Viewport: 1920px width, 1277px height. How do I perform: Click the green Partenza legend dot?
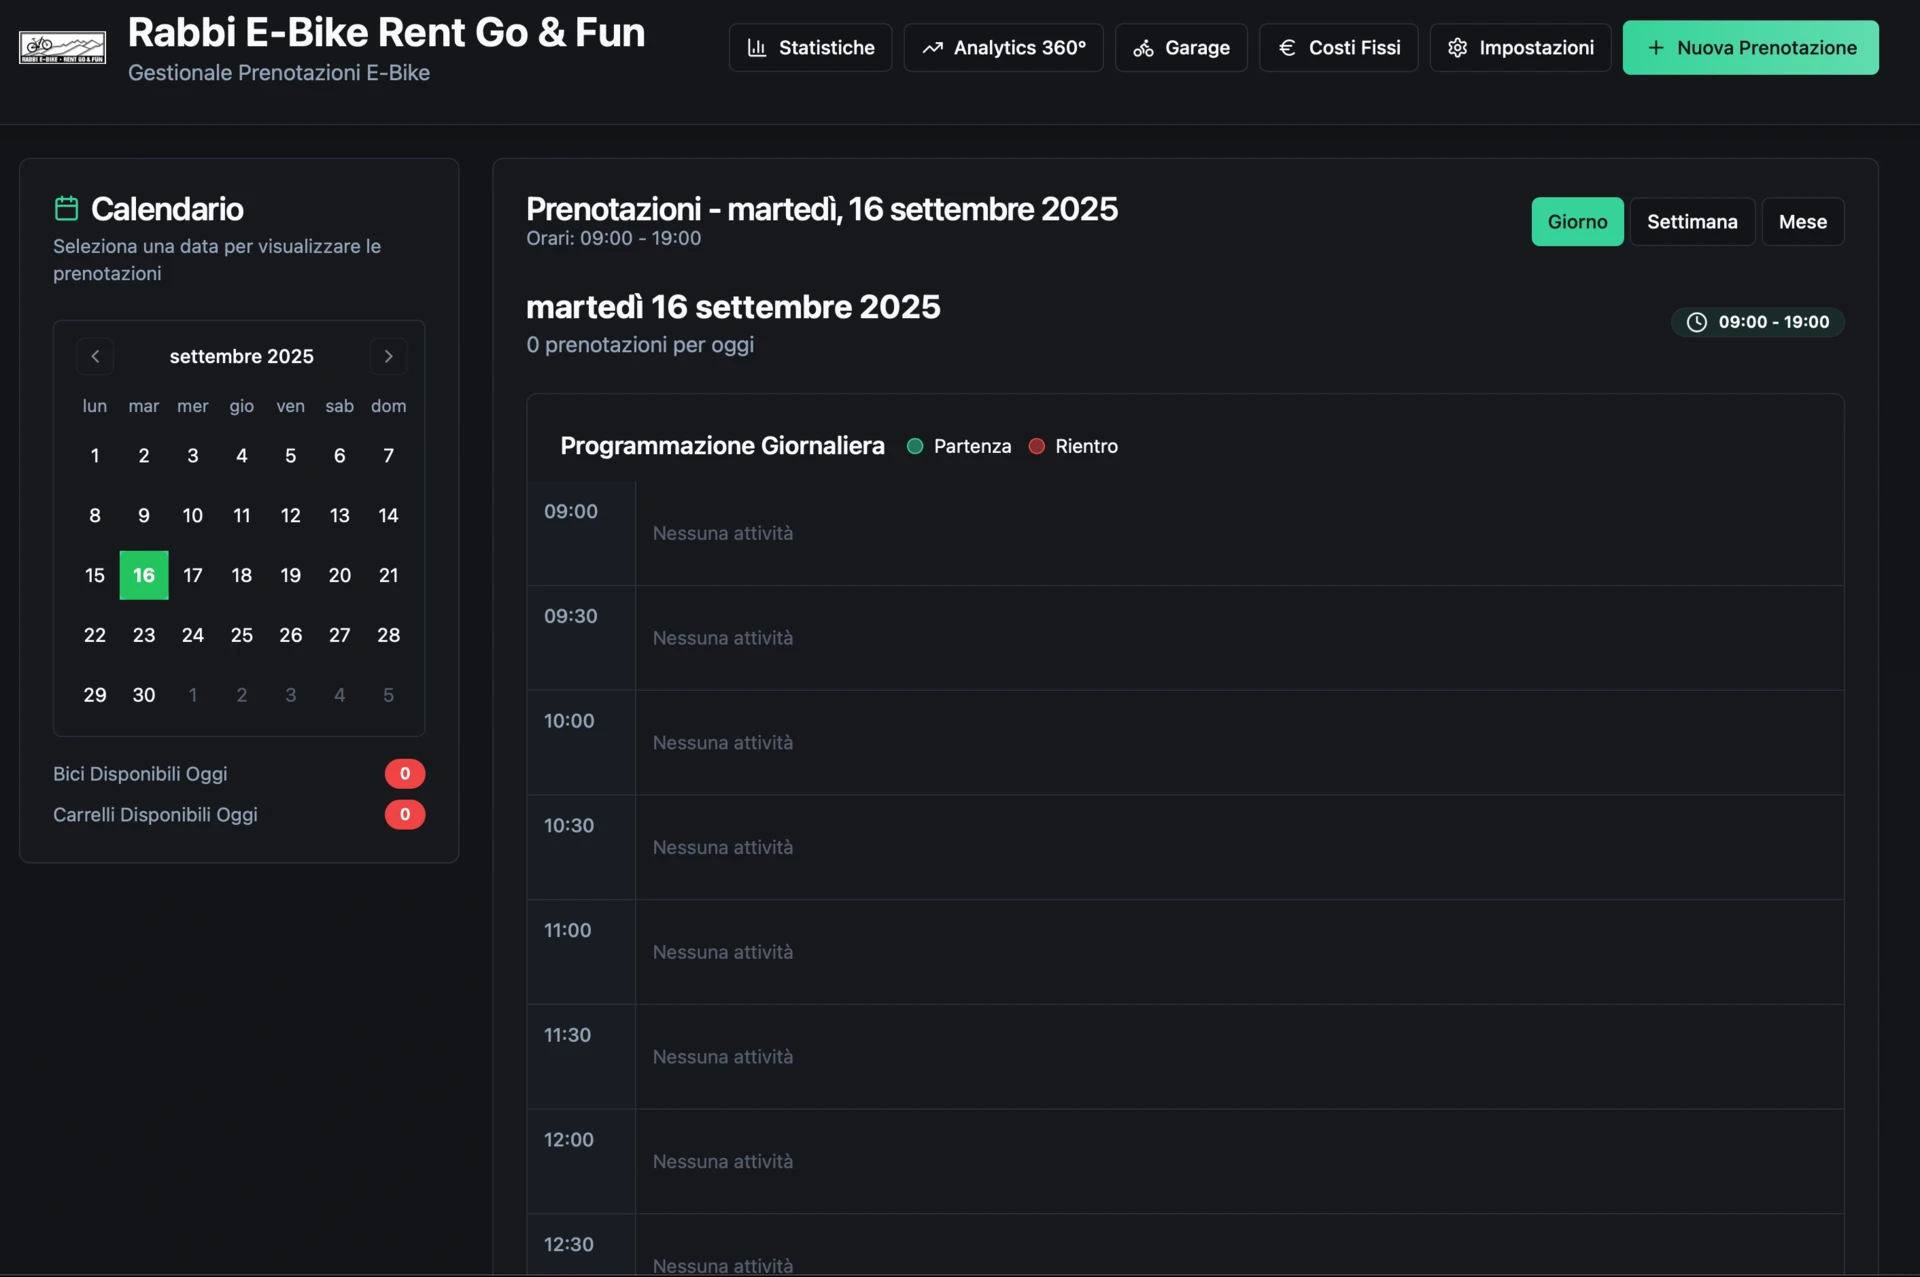[x=914, y=446]
